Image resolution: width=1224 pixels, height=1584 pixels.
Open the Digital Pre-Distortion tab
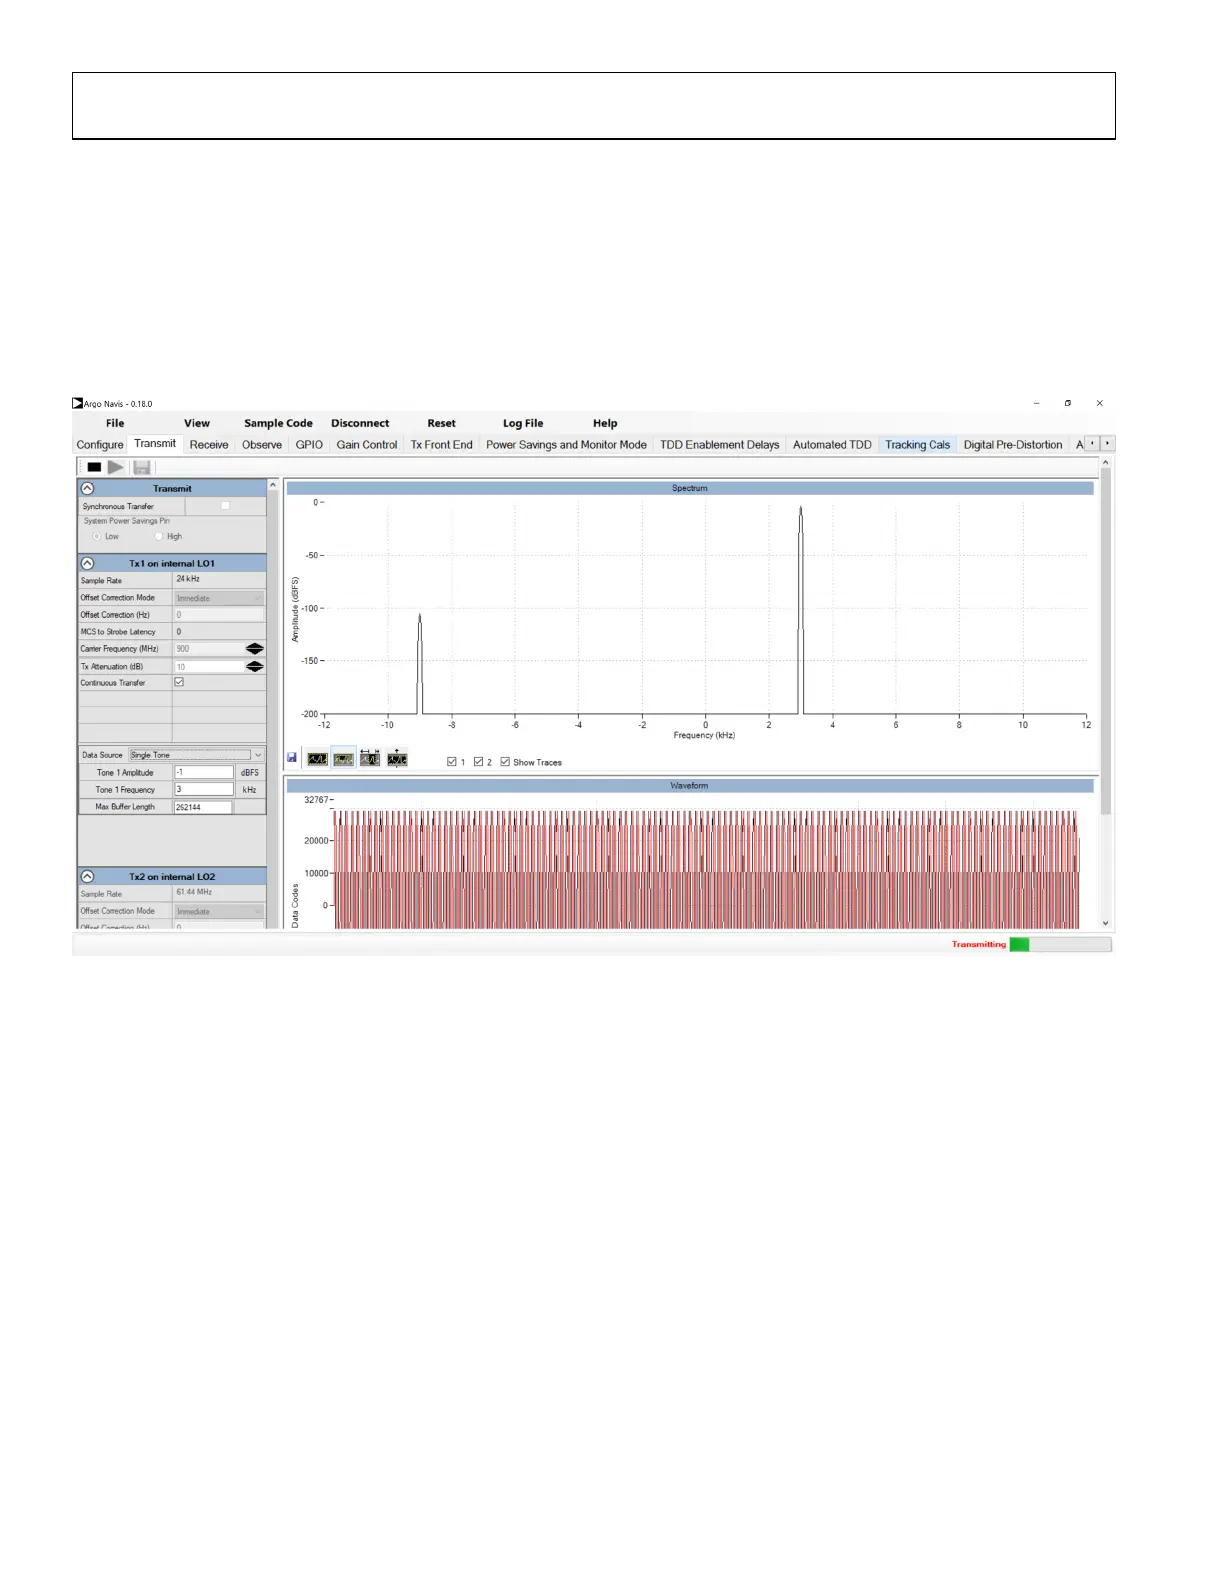point(1013,445)
